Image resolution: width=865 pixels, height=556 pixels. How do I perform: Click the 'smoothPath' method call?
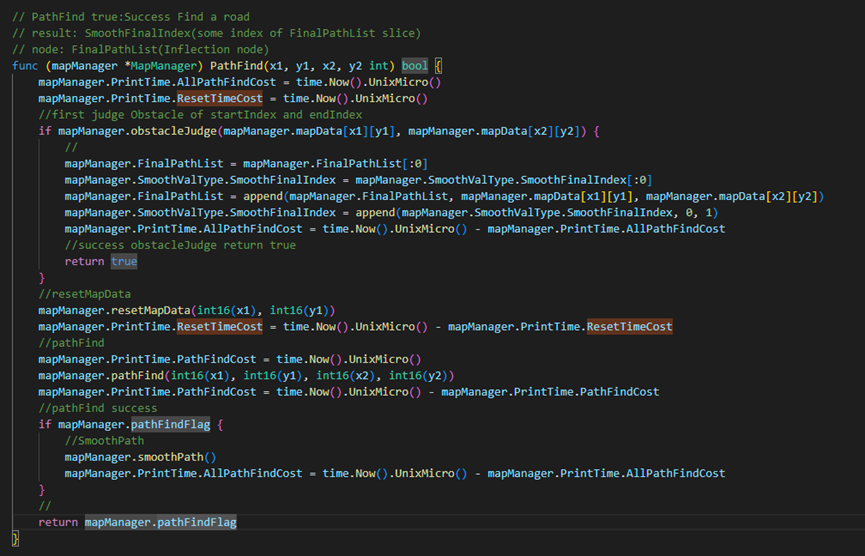pyautogui.click(x=170, y=457)
